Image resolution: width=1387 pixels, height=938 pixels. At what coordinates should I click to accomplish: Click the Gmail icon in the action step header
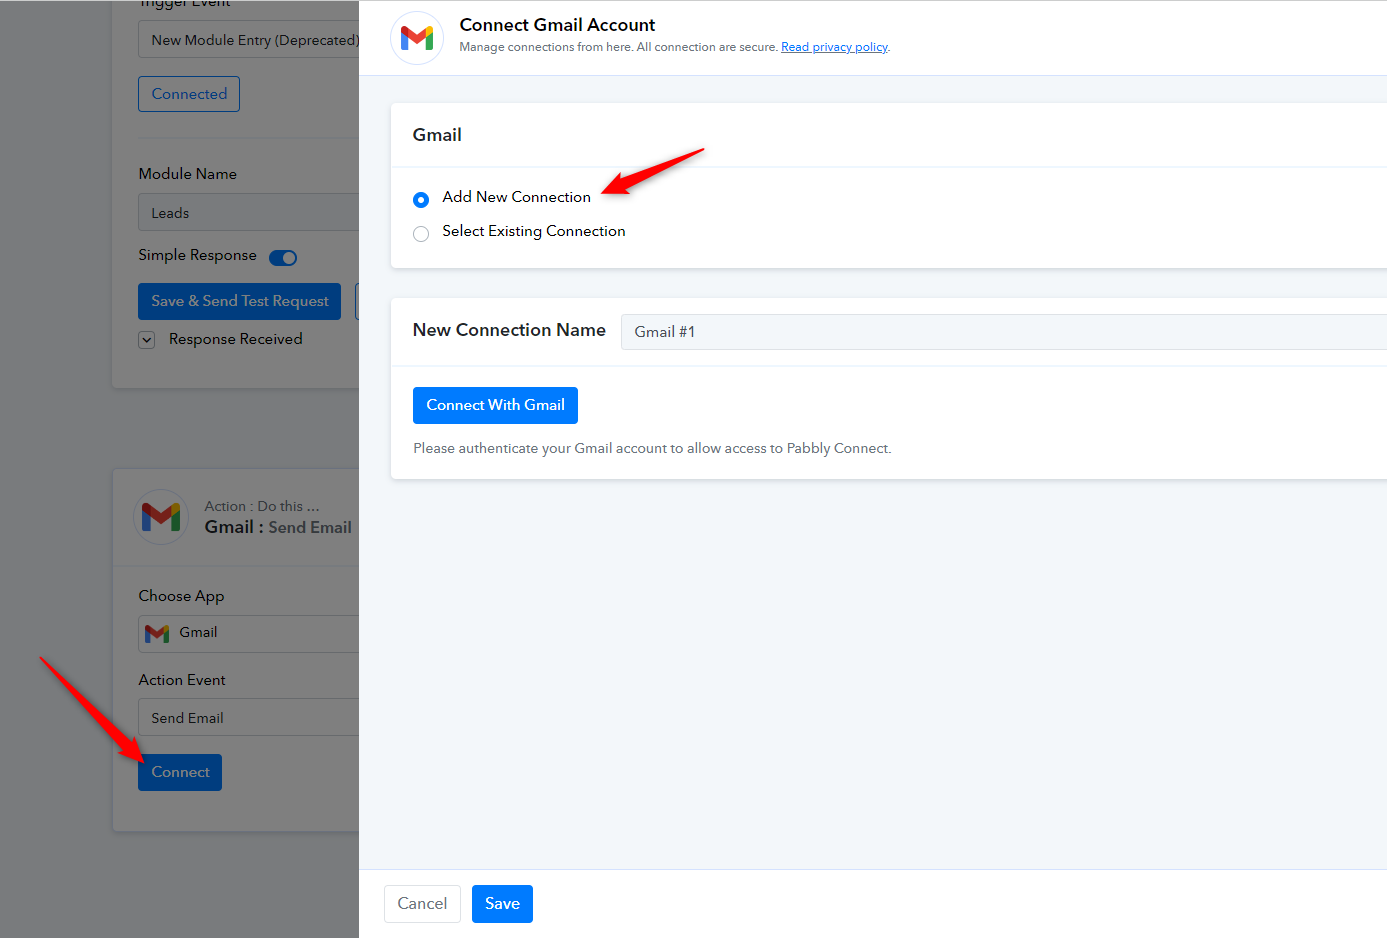[161, 517]
